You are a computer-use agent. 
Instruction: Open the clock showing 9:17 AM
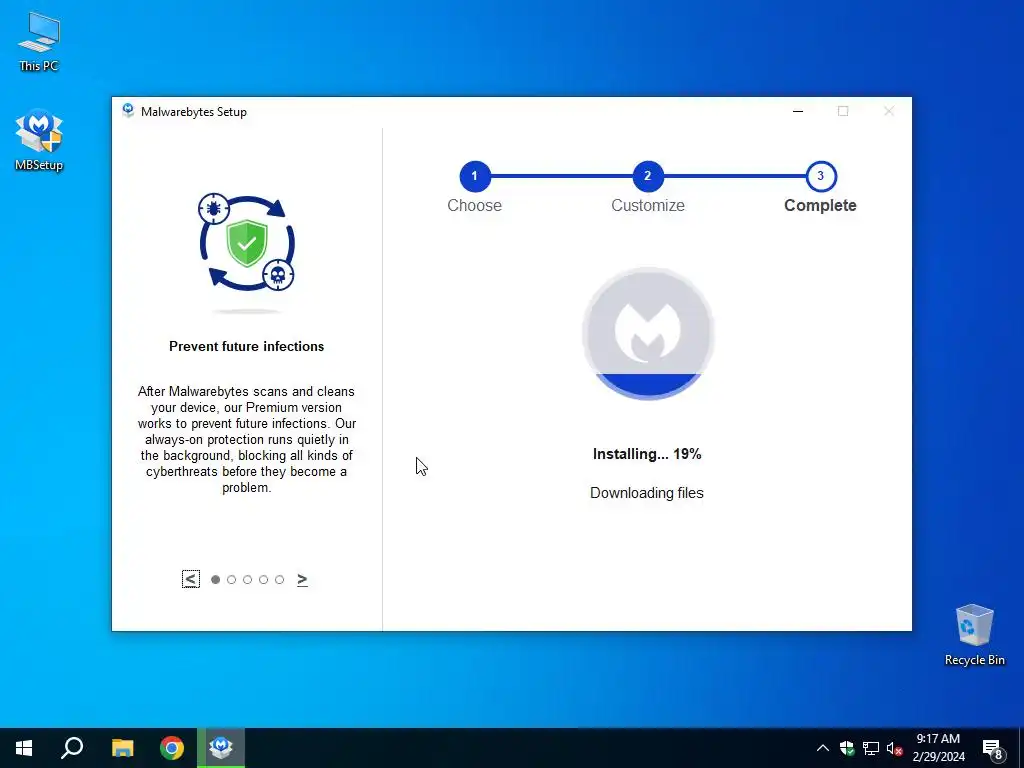tap(938, 748)
